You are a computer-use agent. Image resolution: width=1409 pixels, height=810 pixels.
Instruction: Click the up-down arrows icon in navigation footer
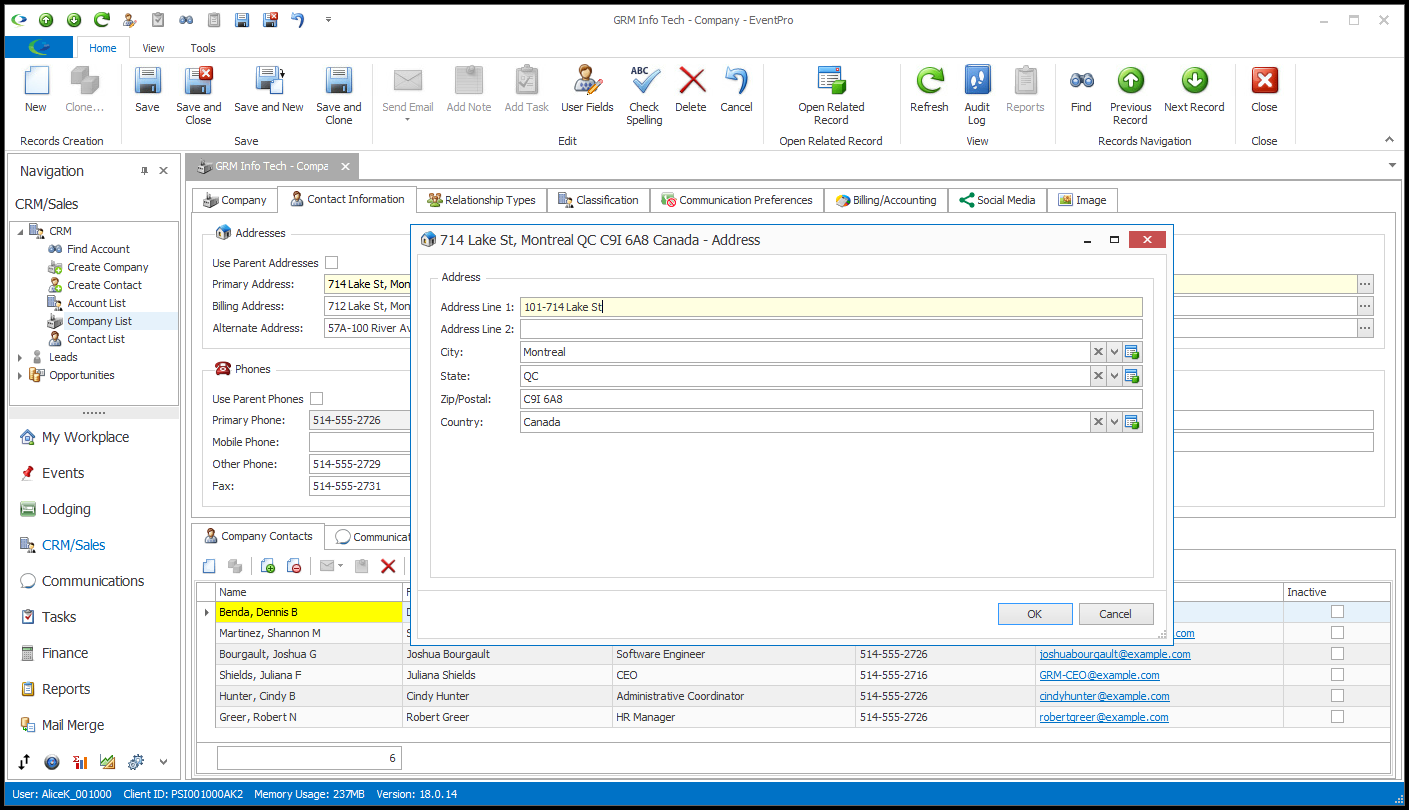[x=24, y=761]
